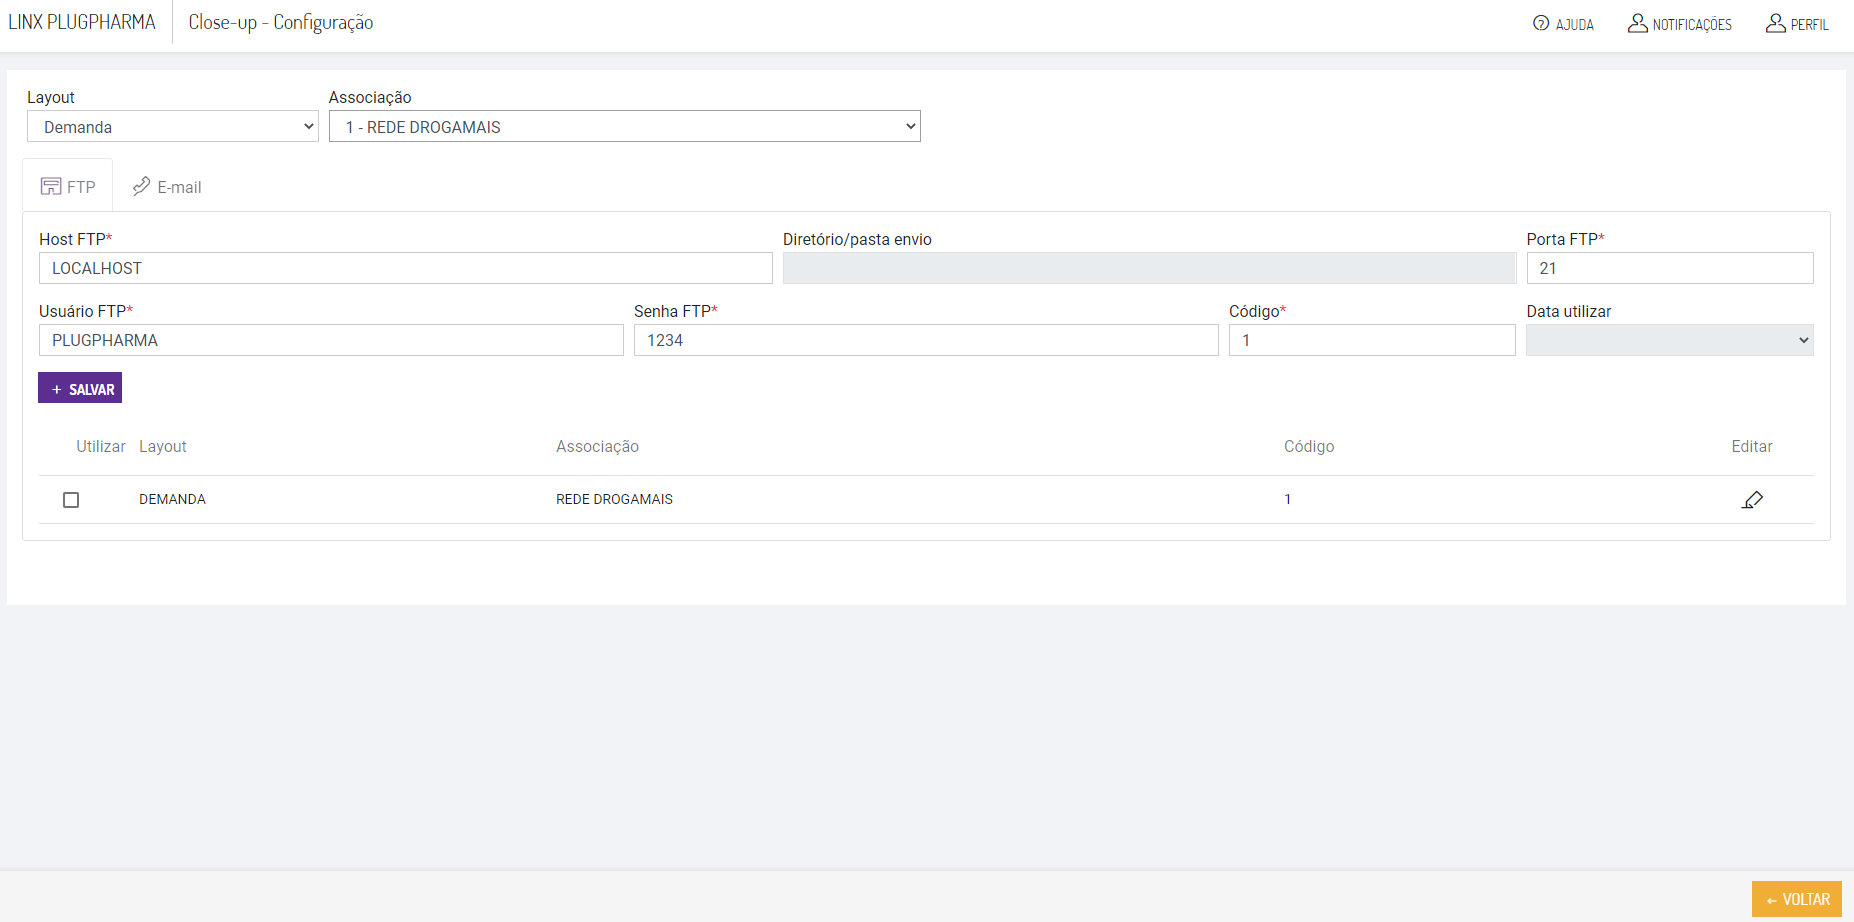Click the Voltar button

coord(1796,899)
